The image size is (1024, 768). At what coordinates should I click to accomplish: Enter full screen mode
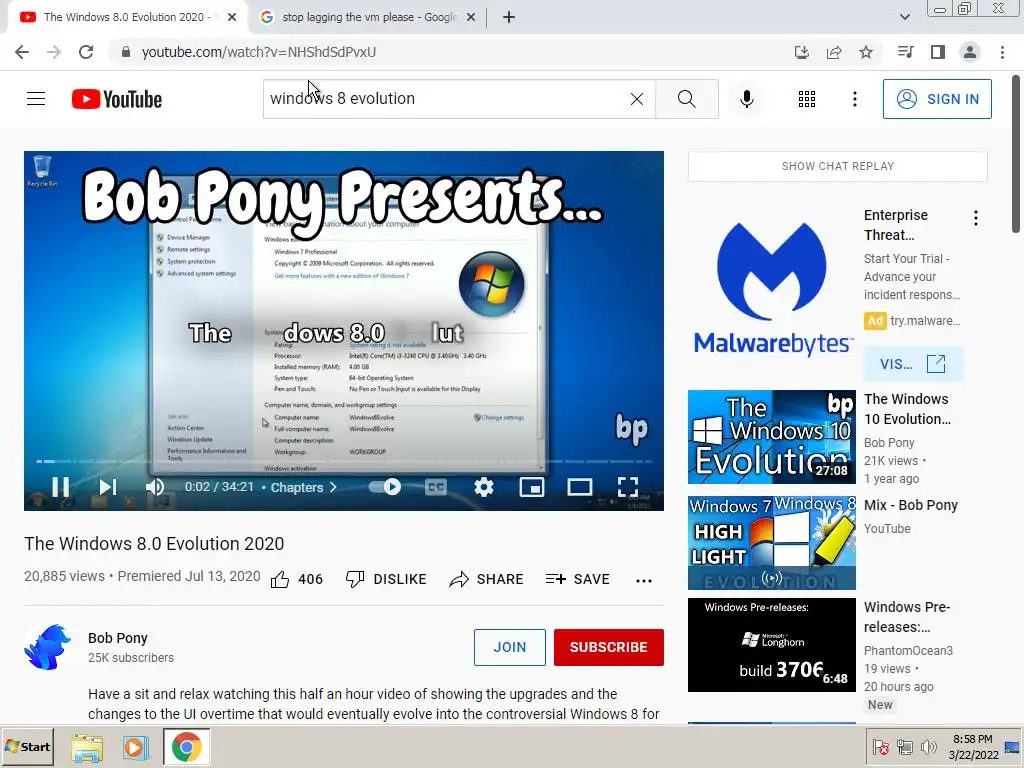pos(628,487)
